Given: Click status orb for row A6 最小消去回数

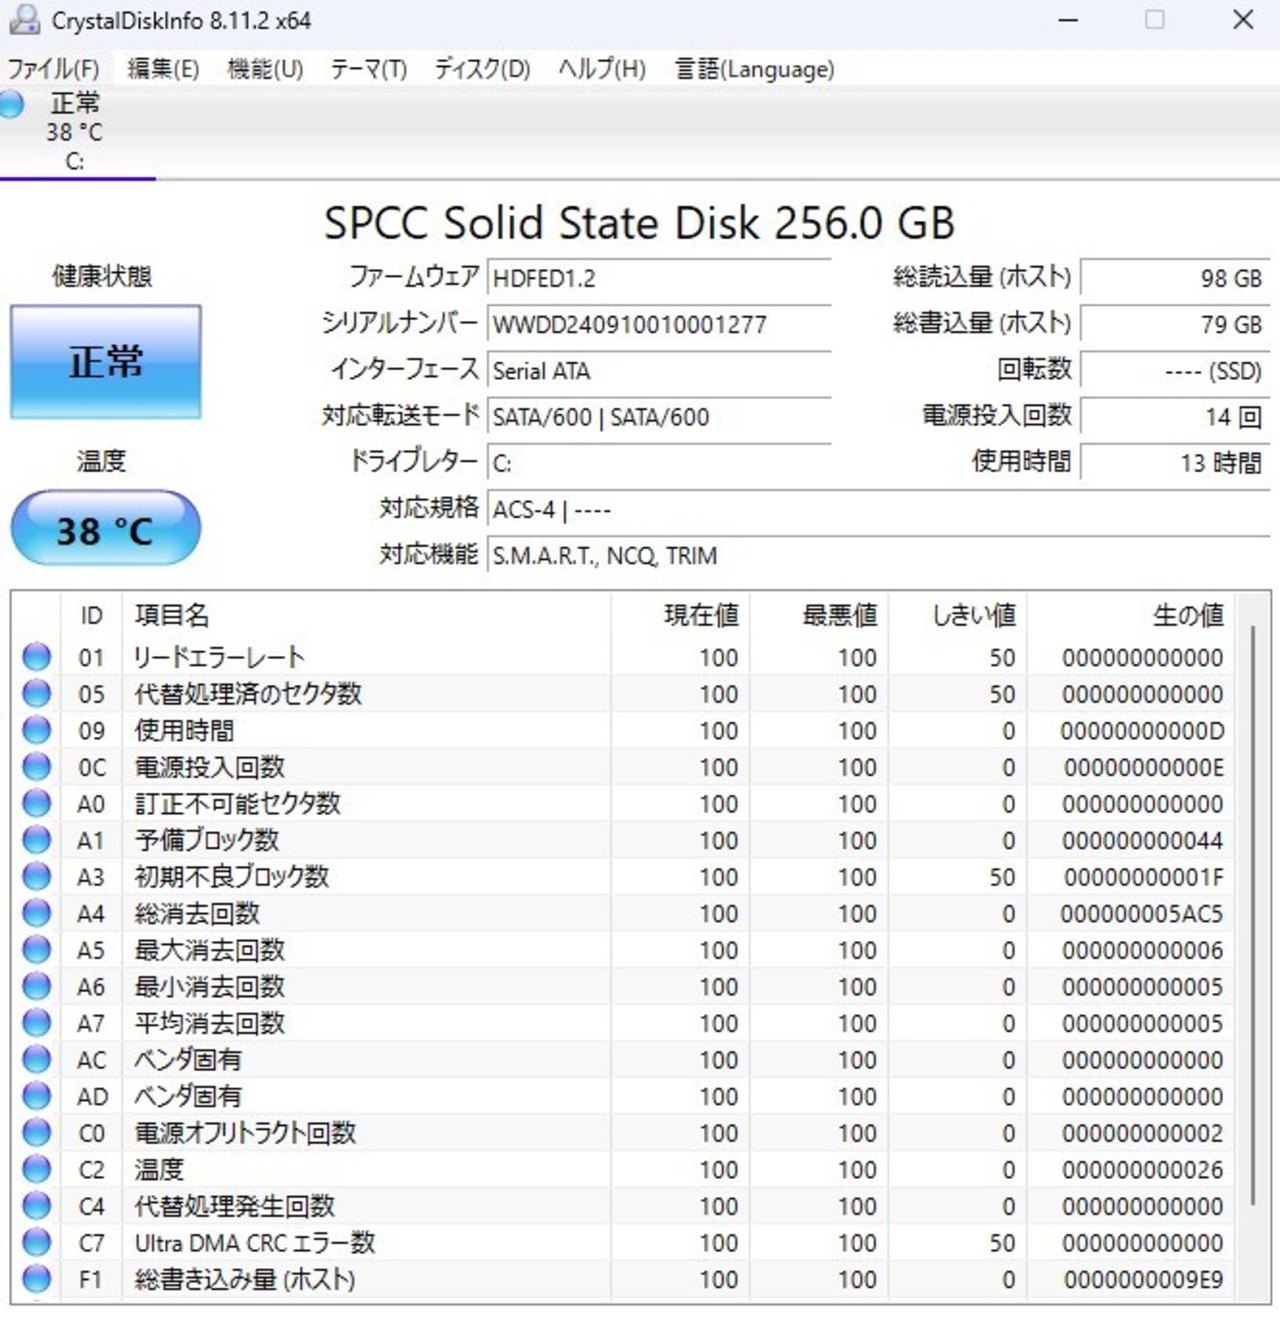Looking at the screenshot, I should coord(36,986).
